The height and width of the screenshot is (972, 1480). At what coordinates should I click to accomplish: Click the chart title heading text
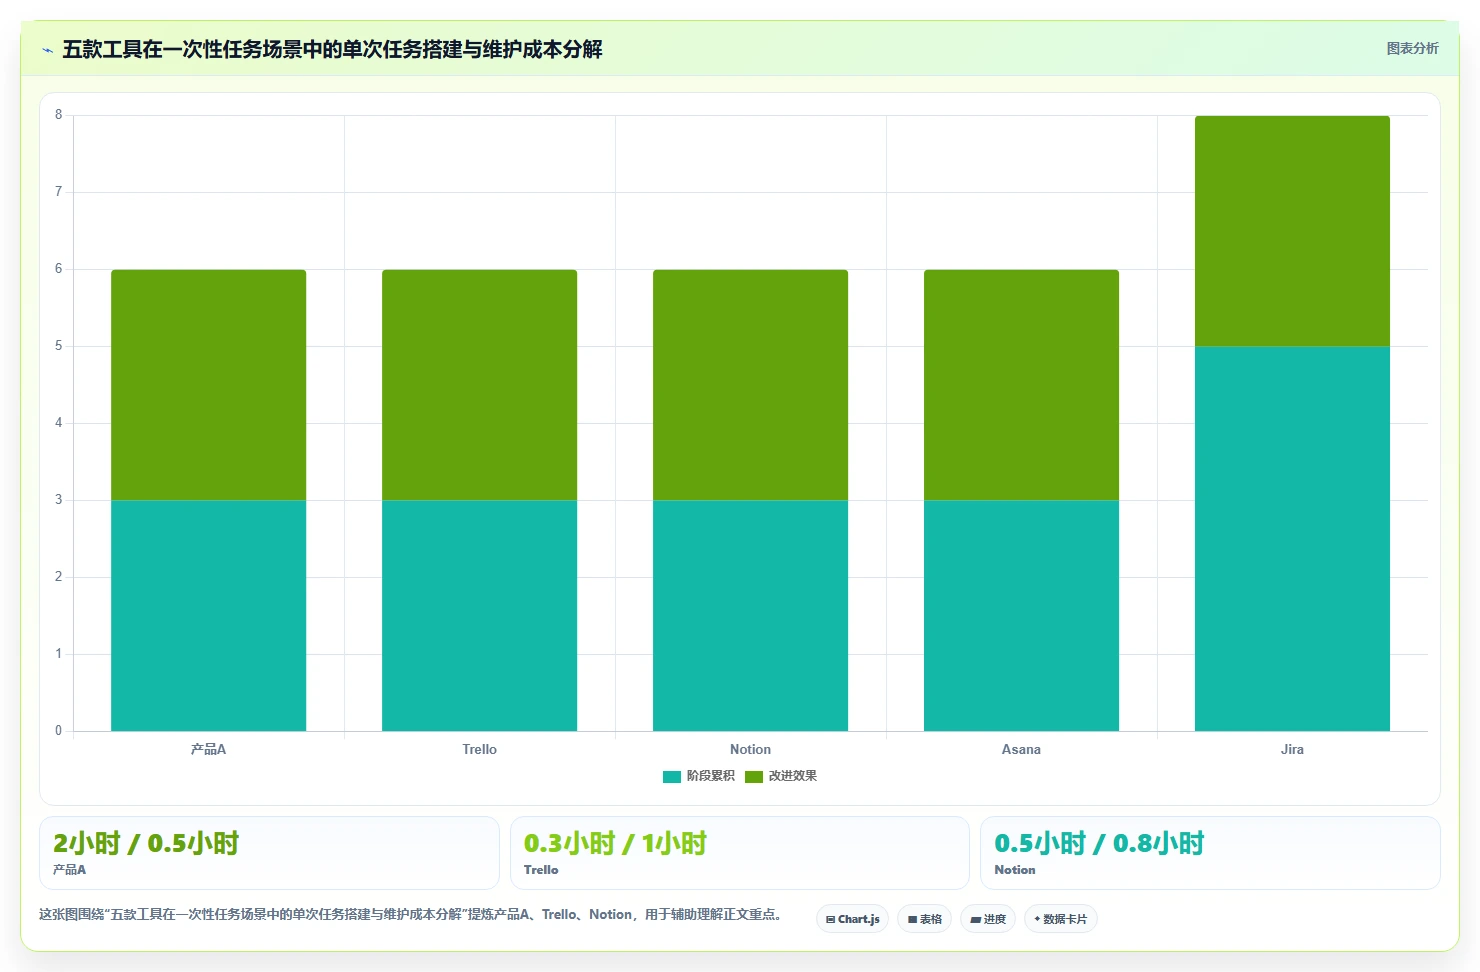coord(332,49)
